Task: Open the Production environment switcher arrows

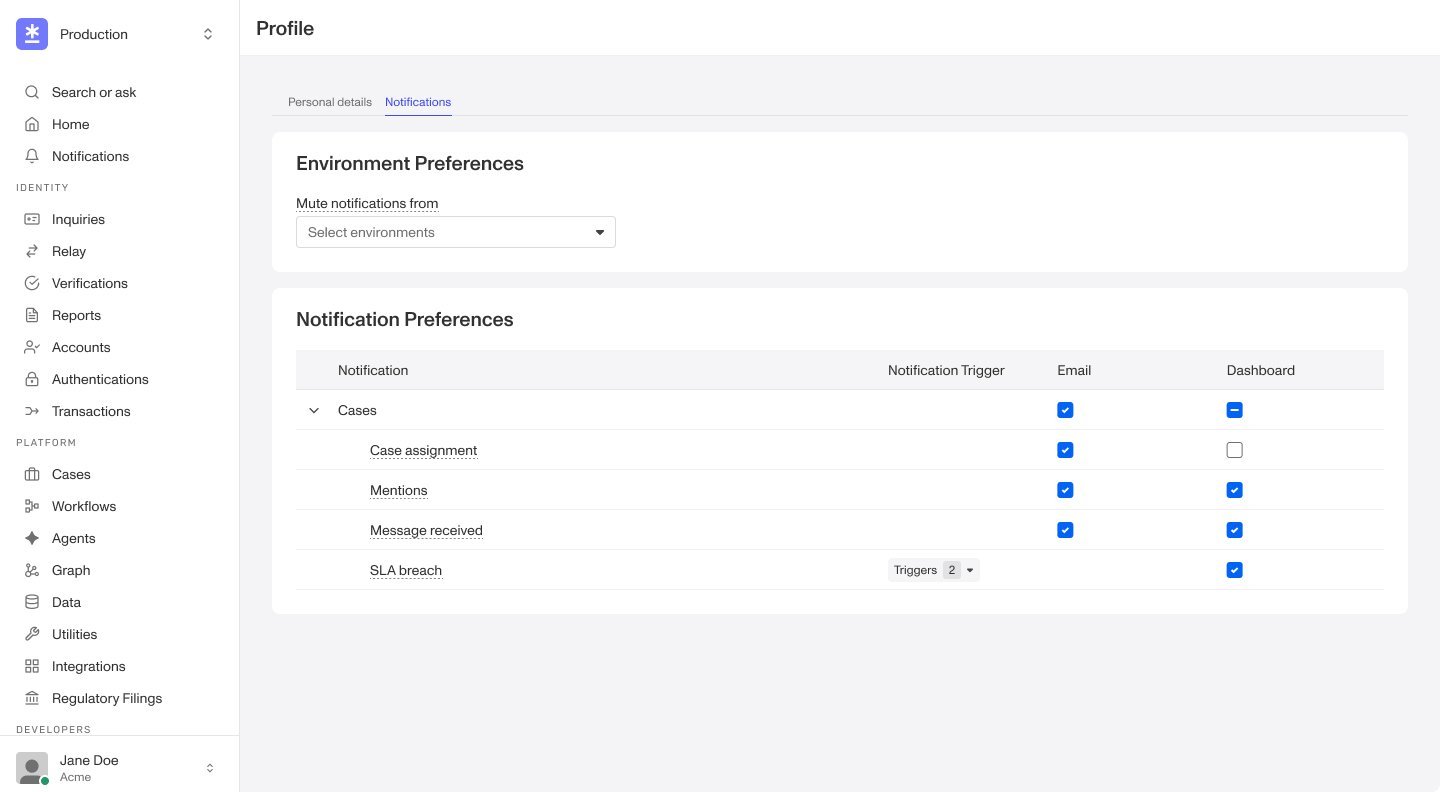Action: click(208, 34)
